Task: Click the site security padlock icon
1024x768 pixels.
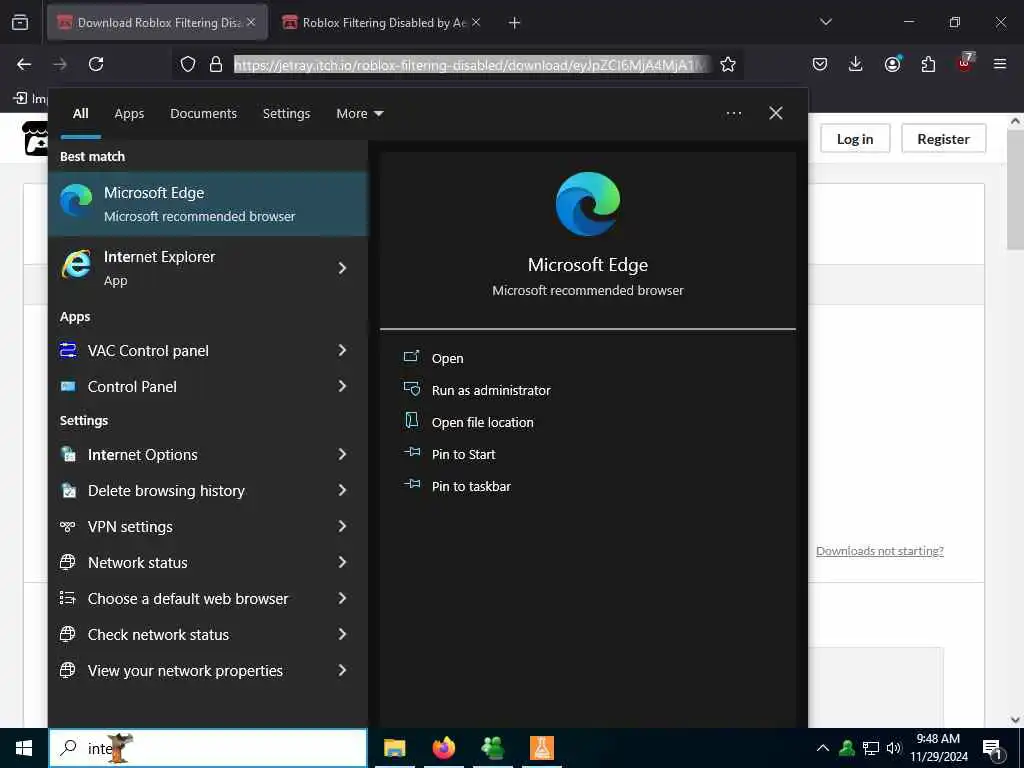Action: 216,64
